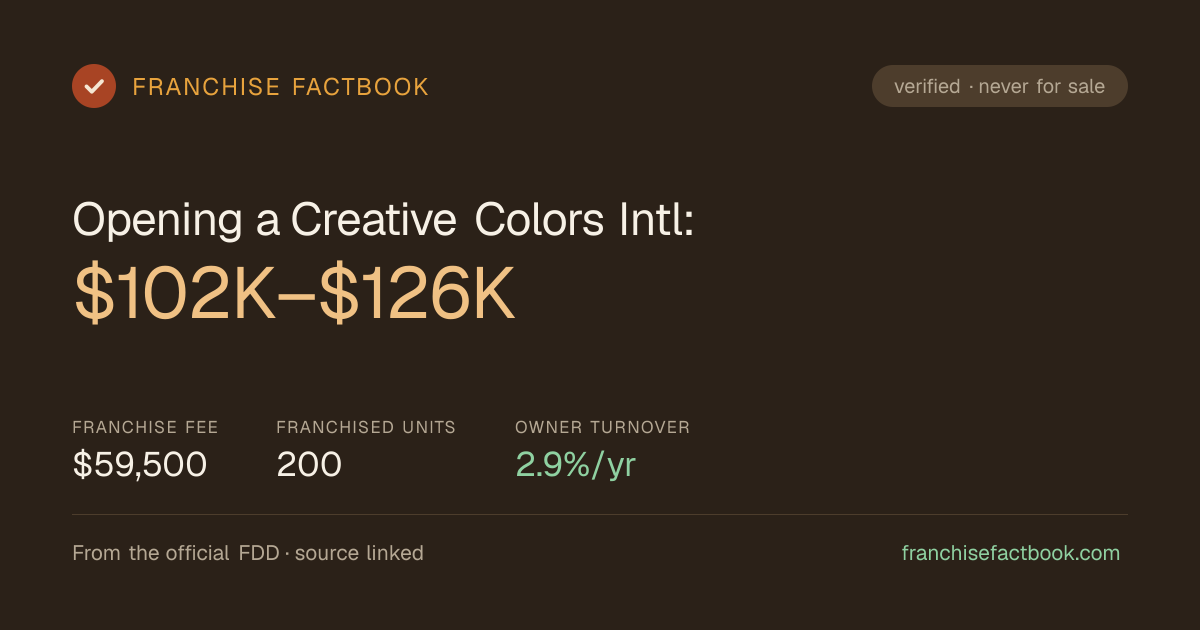Viewport: 1200px width, 630px height.
Task: Click the From the official FDD text
Action: (177, 553)
